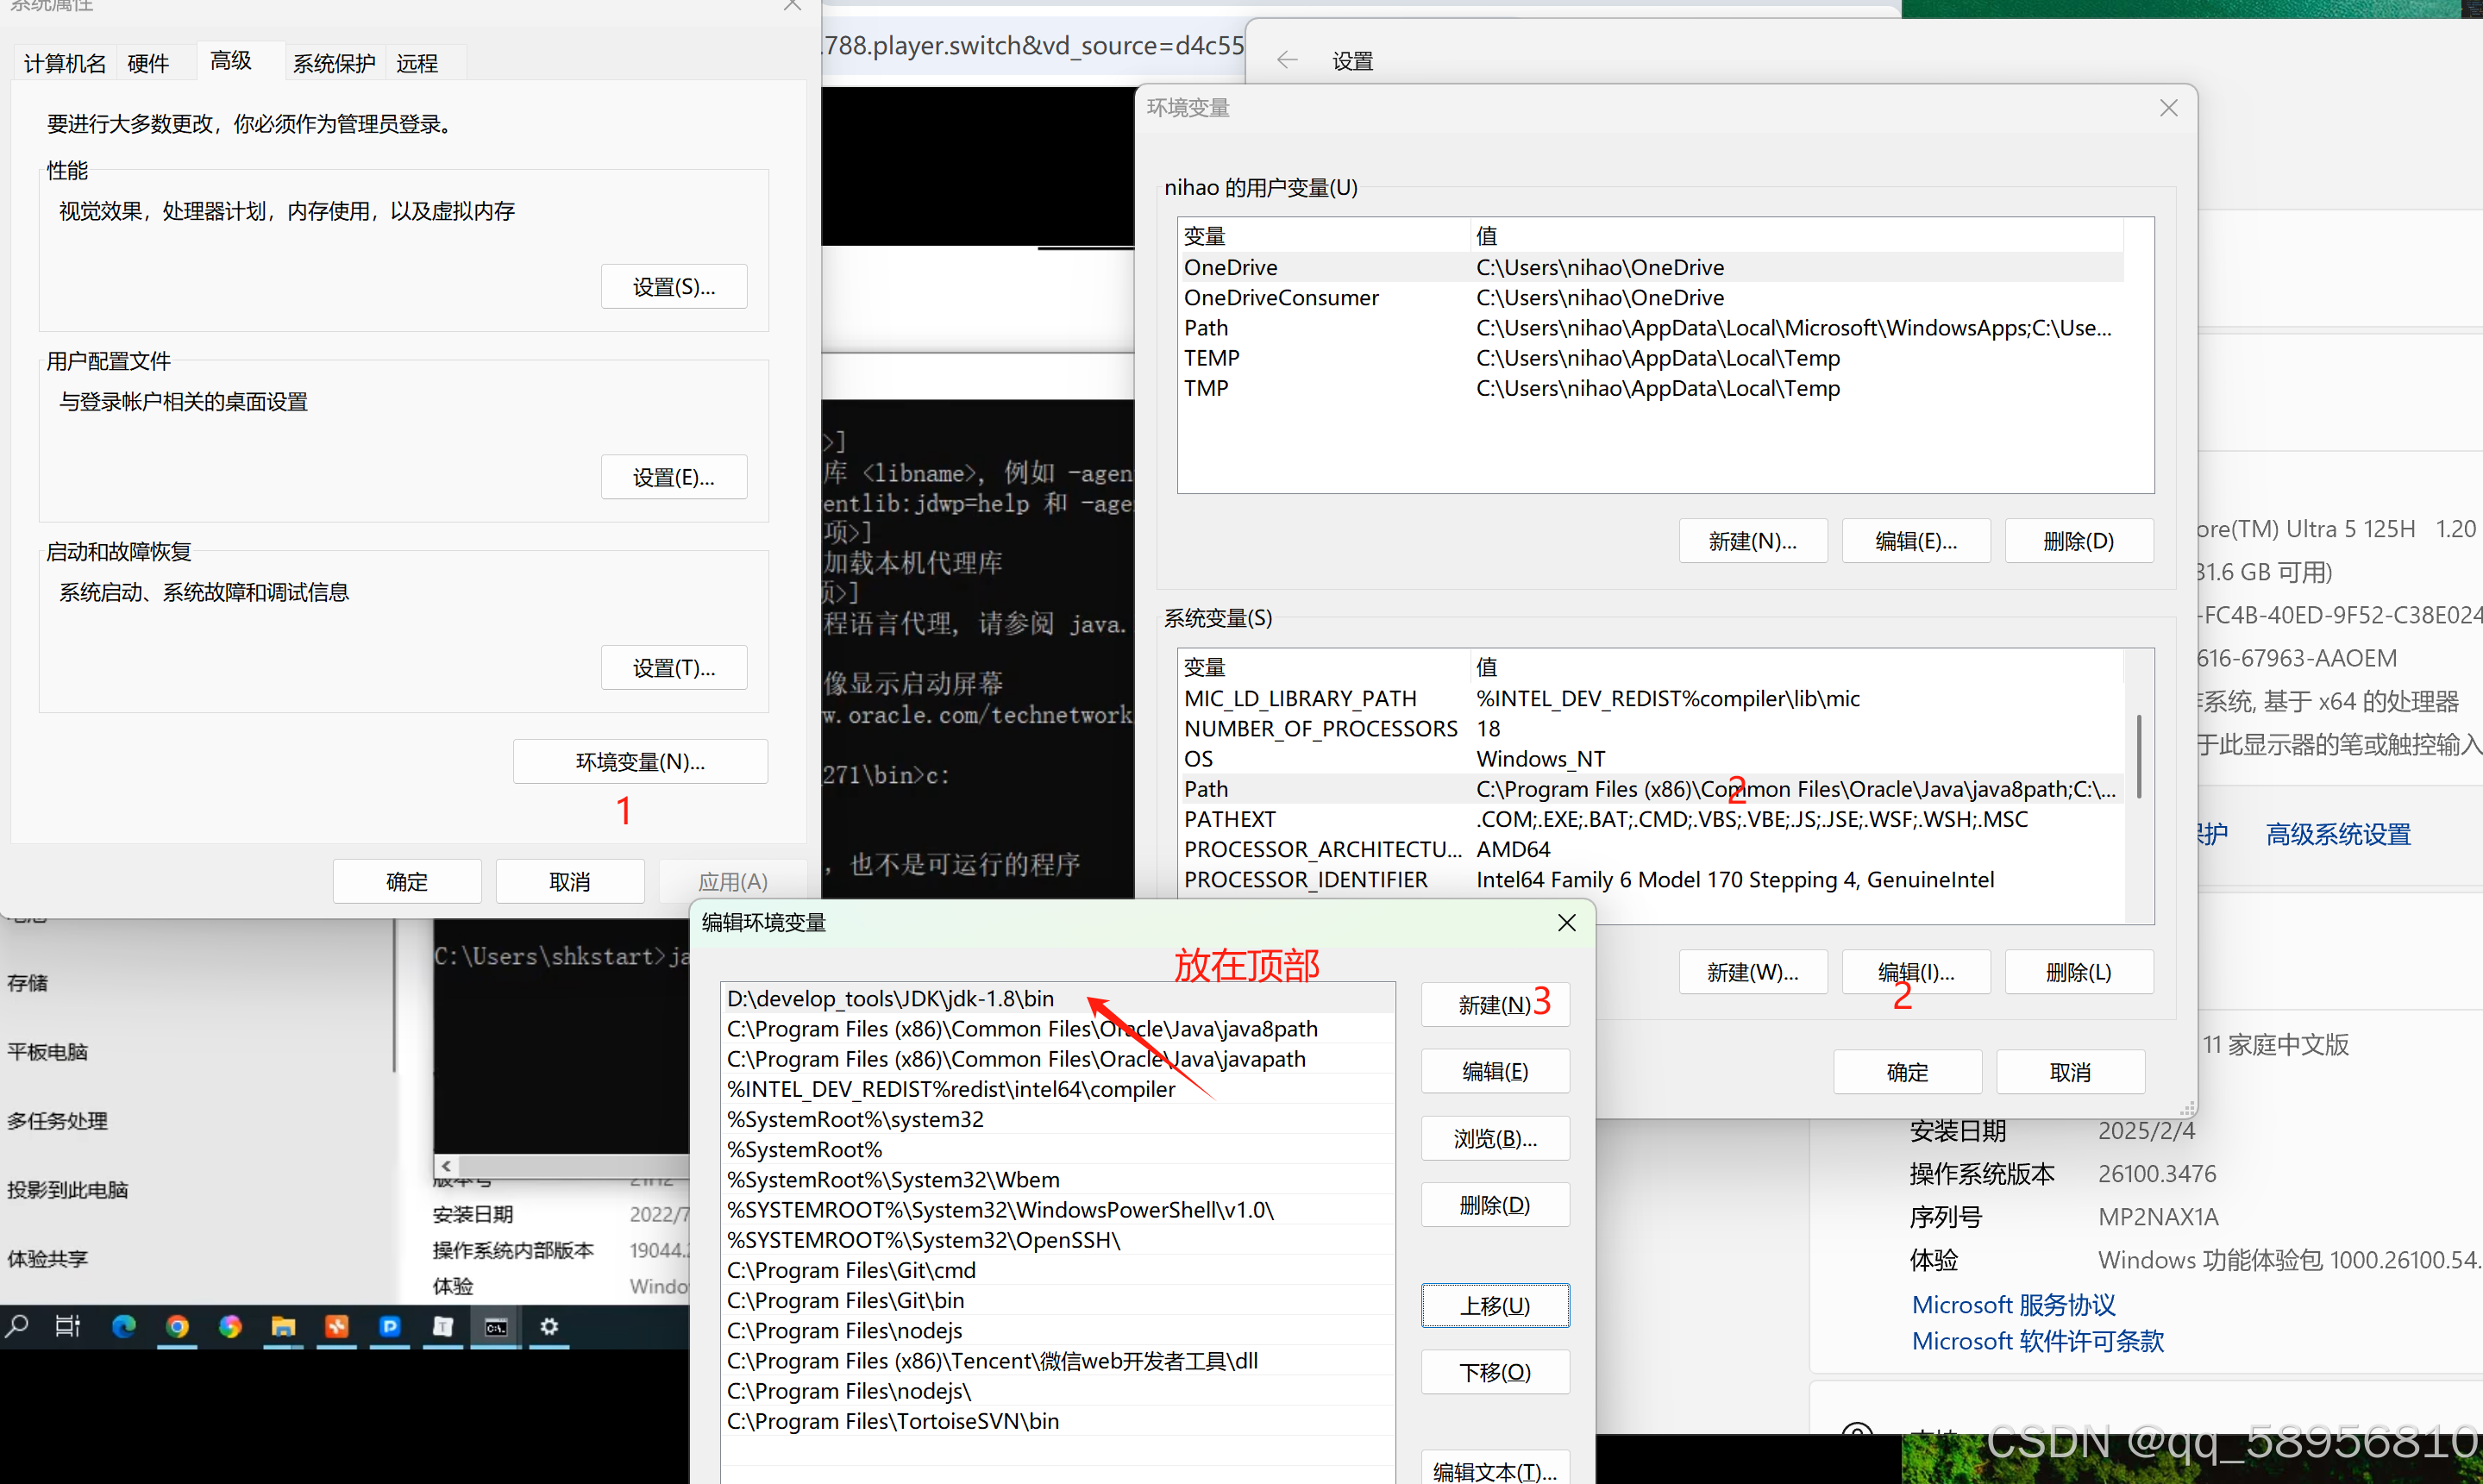Open Typora from the taskbar
This screenshot has width=2483, height=1484.
click(443, 1328)
